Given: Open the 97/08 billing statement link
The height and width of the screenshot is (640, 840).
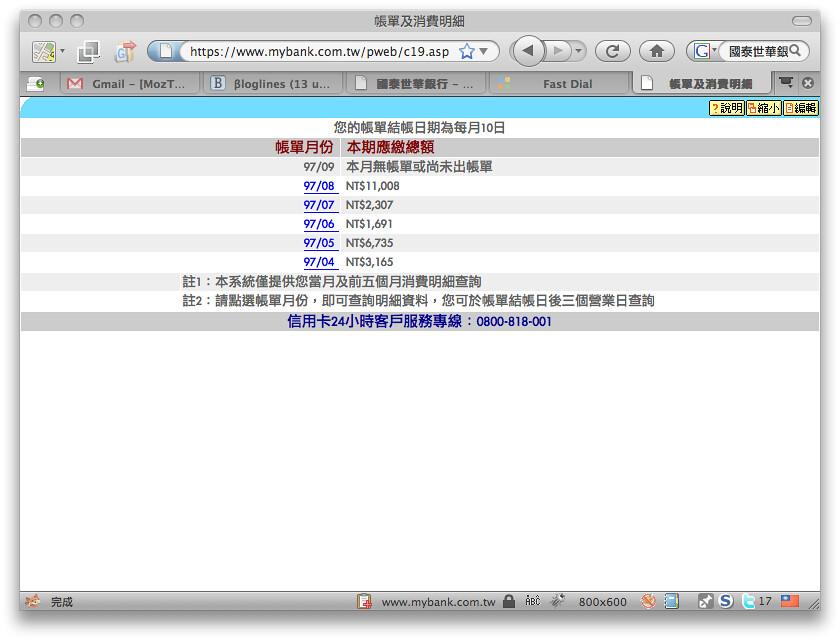Looking at the screenshot, I should pos(319,186).
